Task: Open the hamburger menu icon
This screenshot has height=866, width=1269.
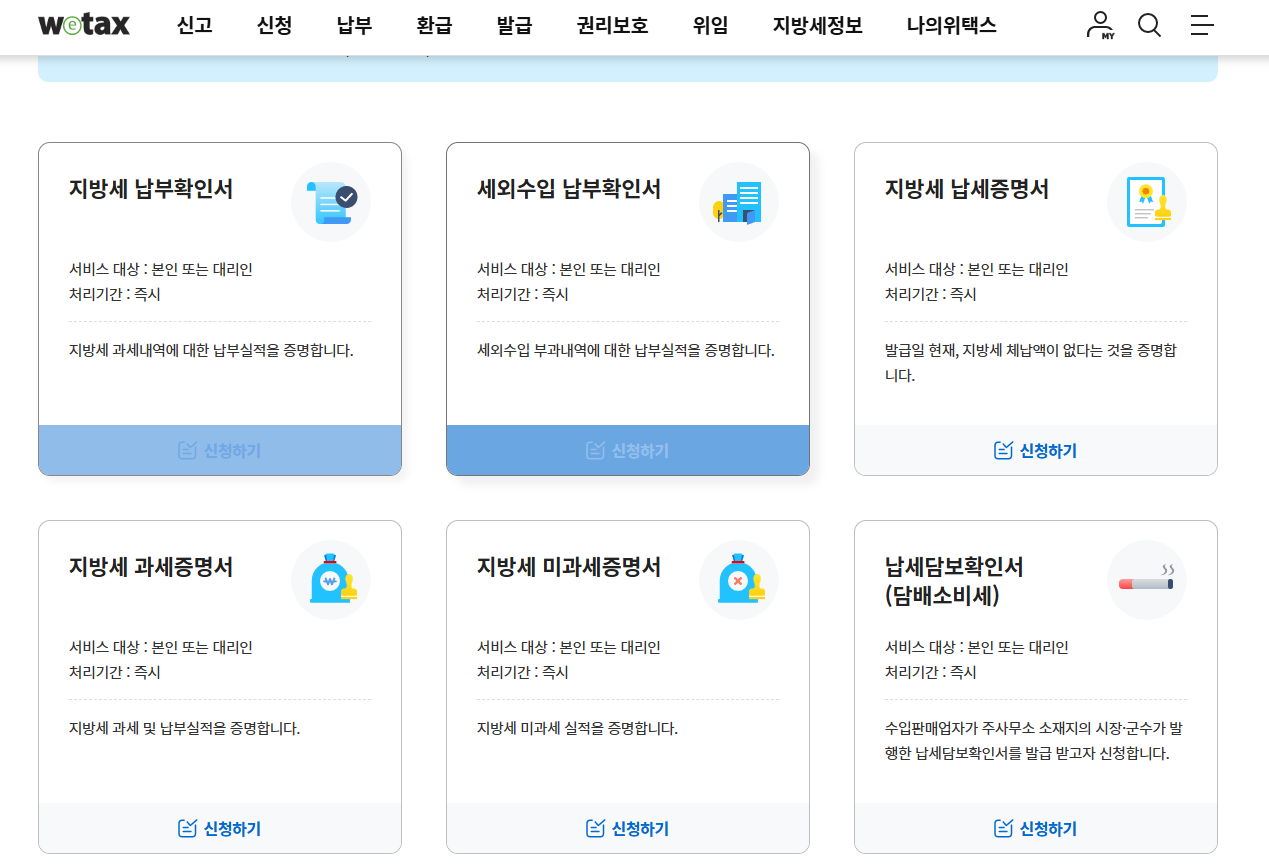Action: point(1201,26)
